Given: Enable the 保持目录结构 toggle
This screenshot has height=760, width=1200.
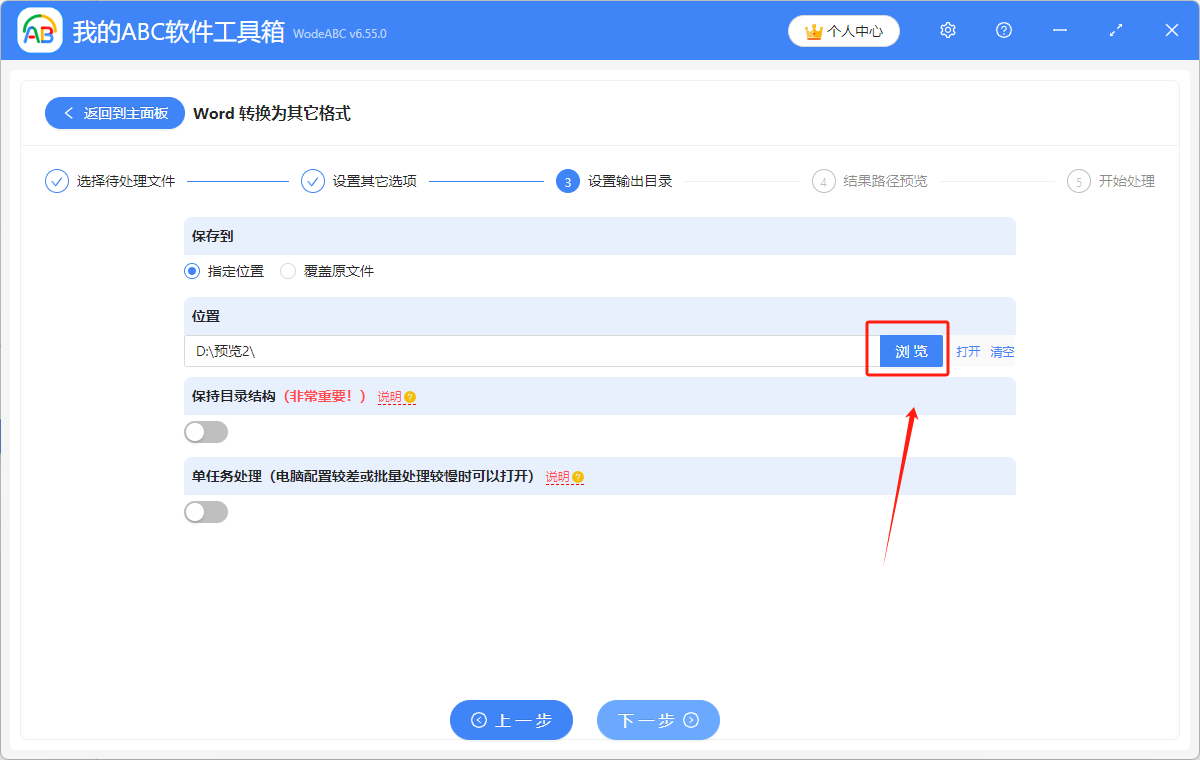Looking at the screenshot, I should click(206, 431).
